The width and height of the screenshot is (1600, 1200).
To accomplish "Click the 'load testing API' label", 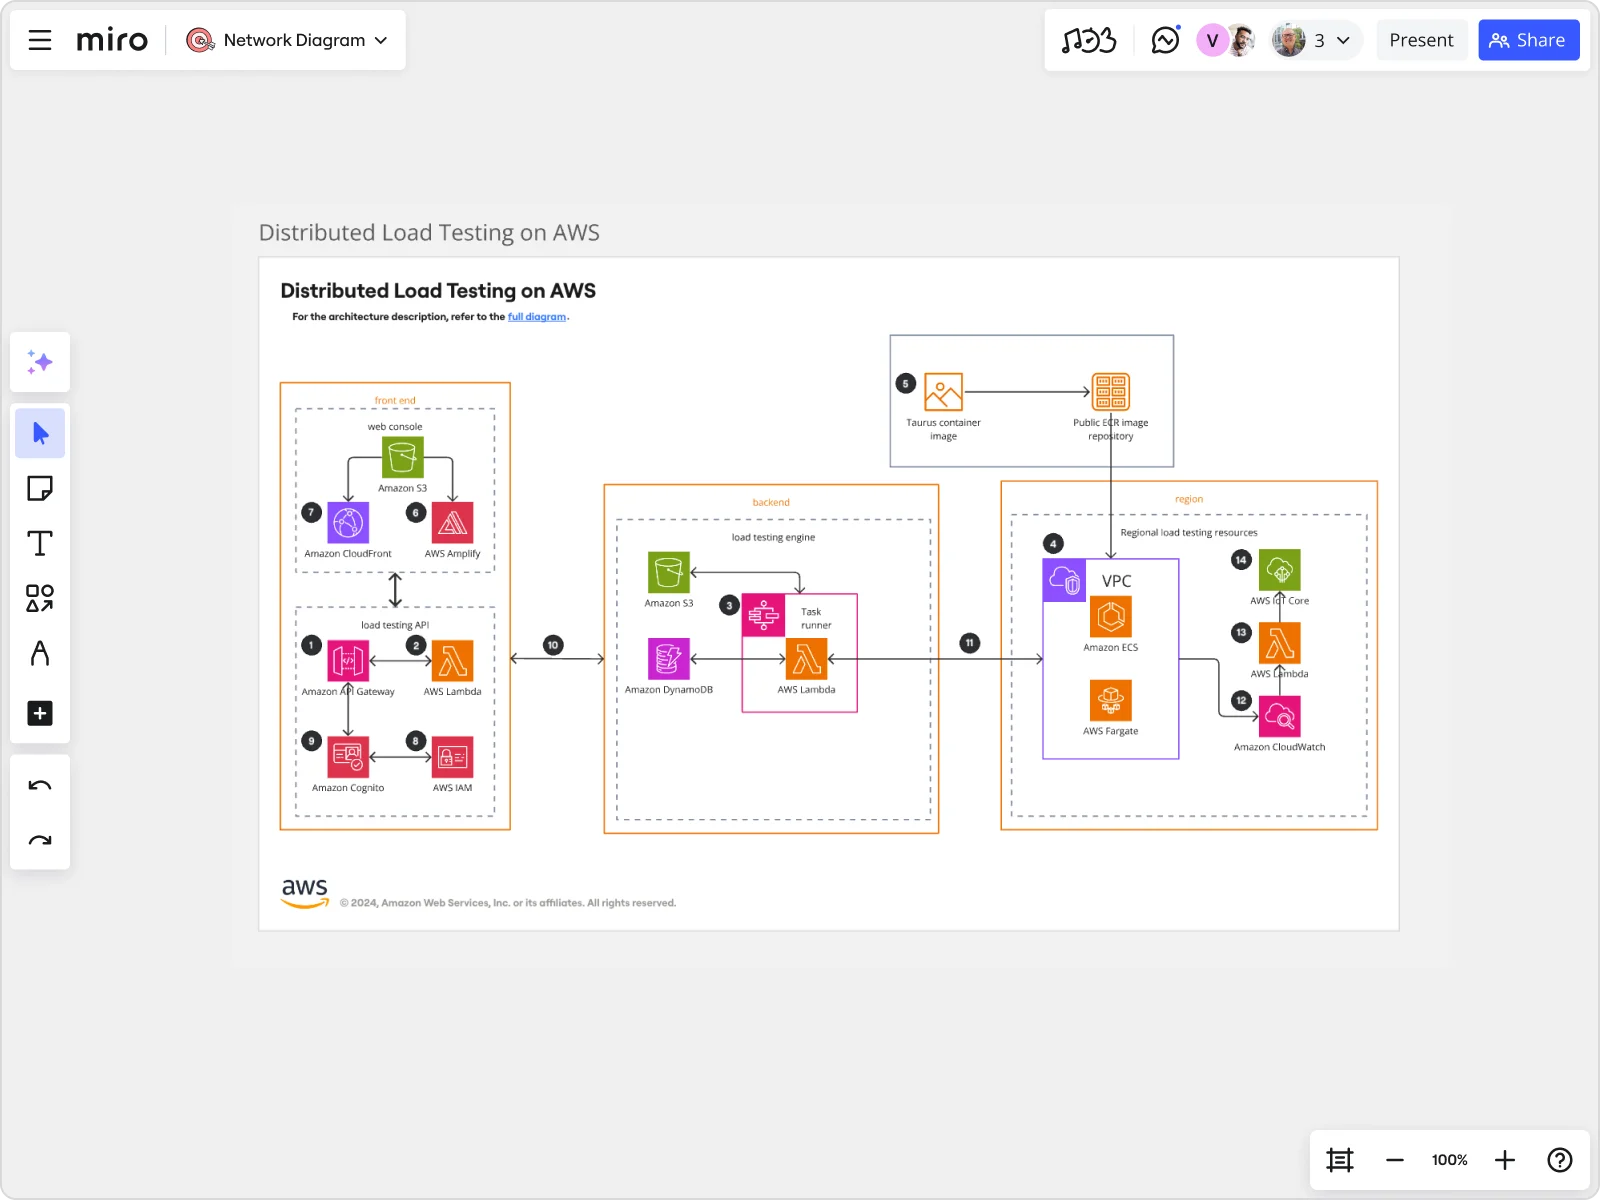I will (395, 625).
